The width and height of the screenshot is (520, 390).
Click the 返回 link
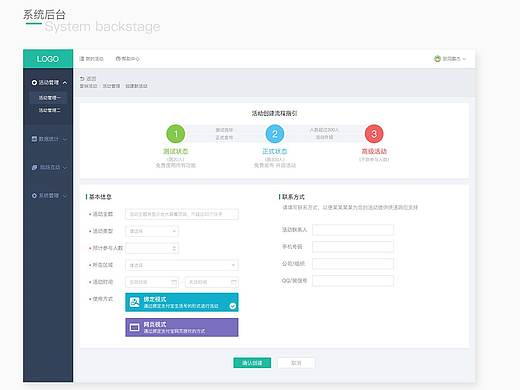(91, 79)
